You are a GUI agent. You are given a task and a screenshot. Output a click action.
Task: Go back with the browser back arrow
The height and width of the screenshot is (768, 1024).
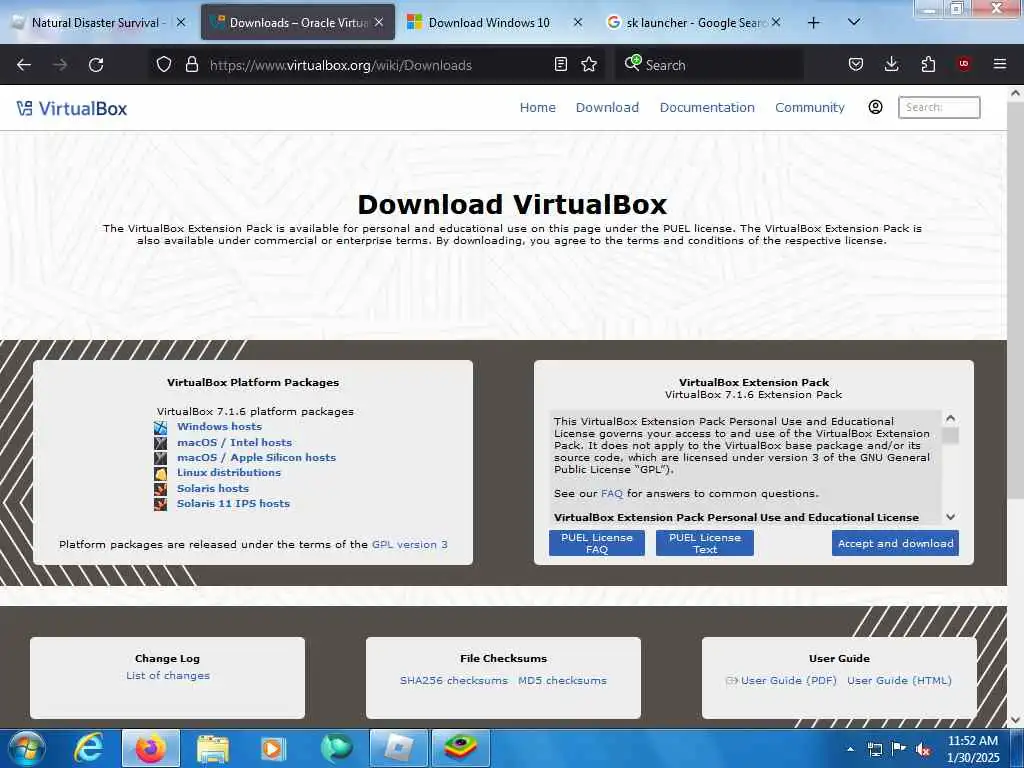click(x=24, y=65)
